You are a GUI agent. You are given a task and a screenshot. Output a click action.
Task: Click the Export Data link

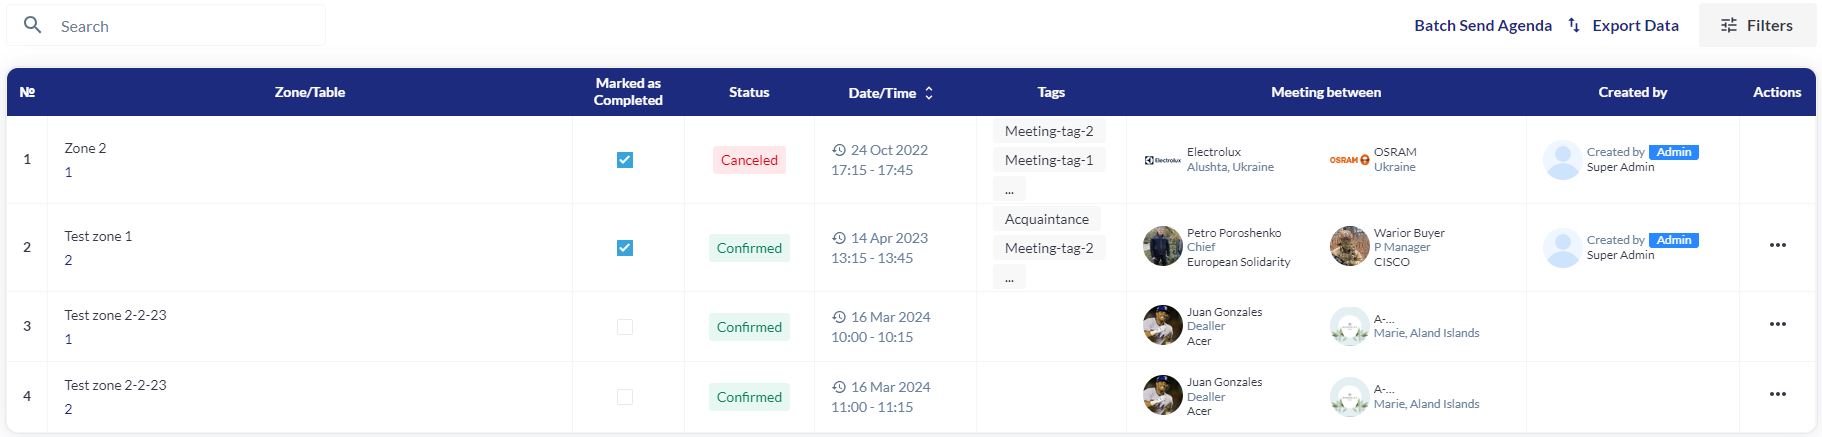coord(1635,26)
